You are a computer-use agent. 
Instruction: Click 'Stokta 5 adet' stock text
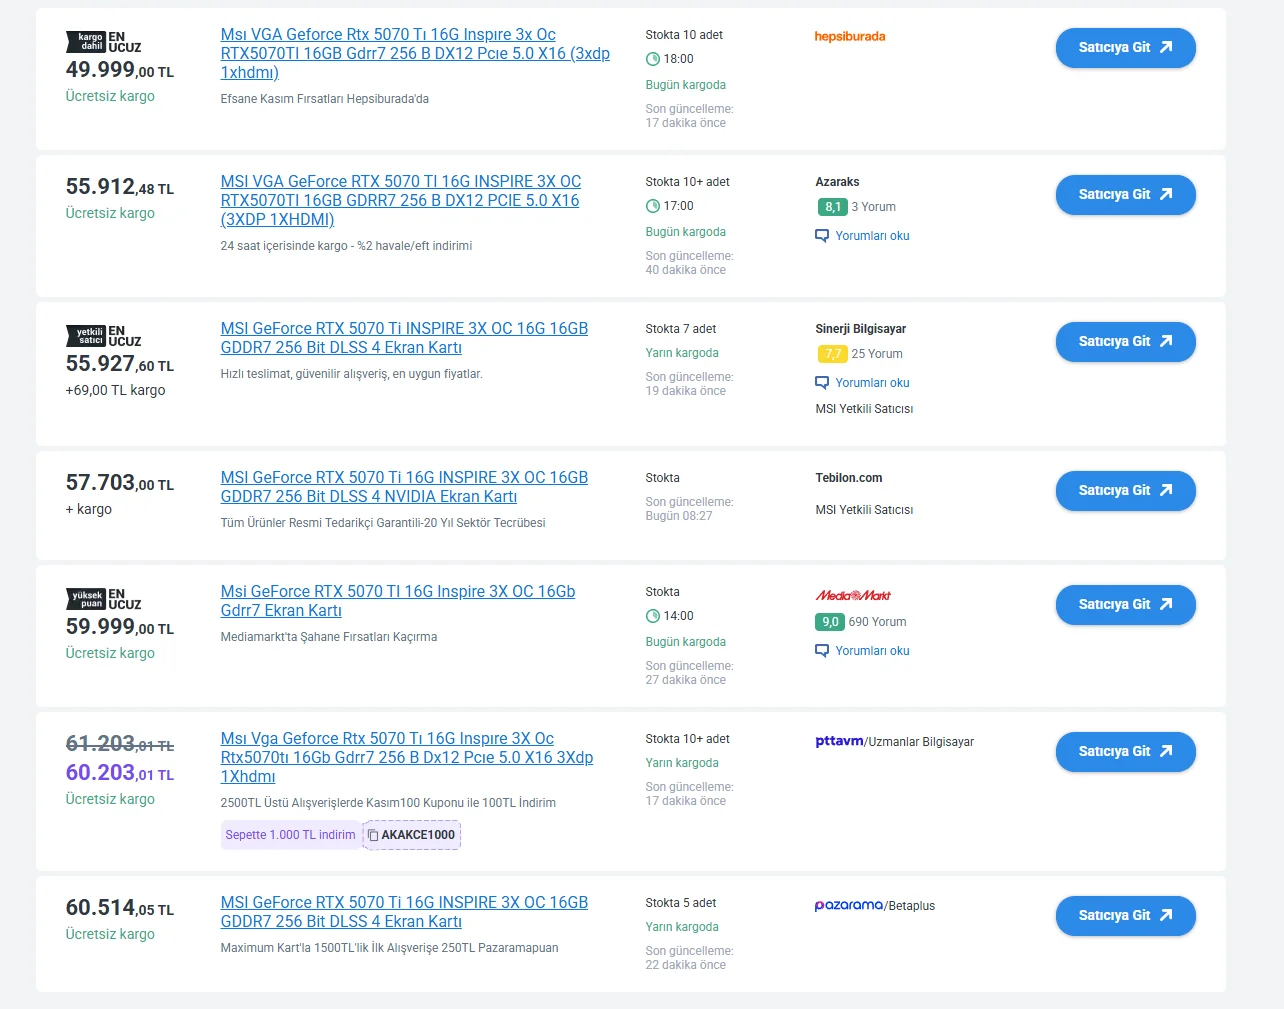click(681, 903)
